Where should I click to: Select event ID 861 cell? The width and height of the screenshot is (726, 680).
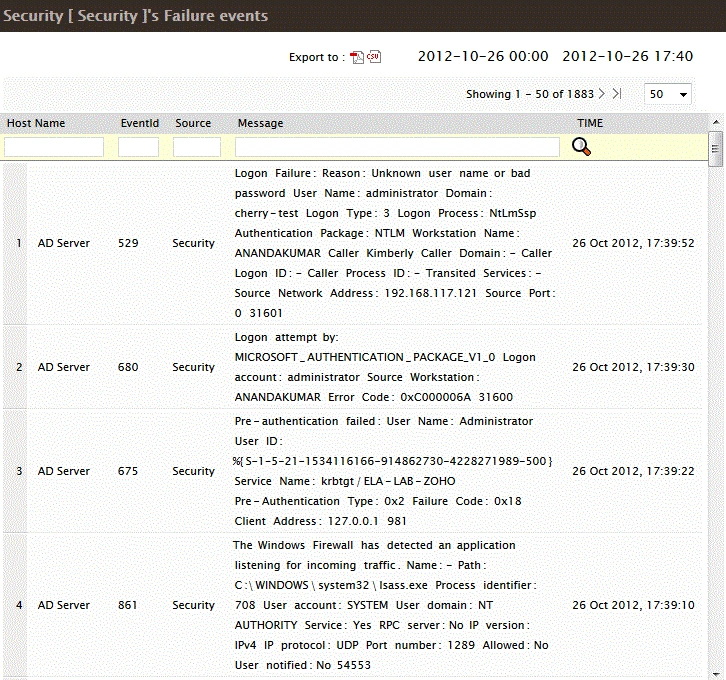127,605
